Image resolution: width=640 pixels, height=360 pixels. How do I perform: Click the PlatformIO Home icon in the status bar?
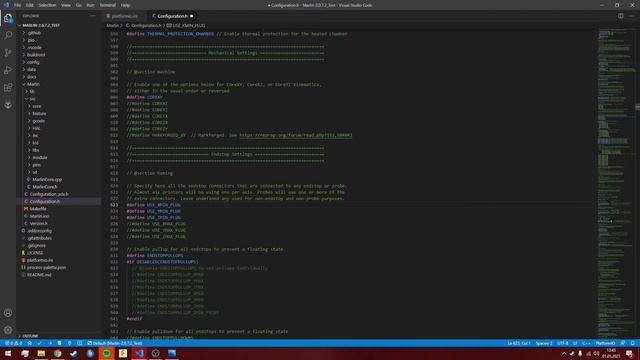click(x=29, y=343)
